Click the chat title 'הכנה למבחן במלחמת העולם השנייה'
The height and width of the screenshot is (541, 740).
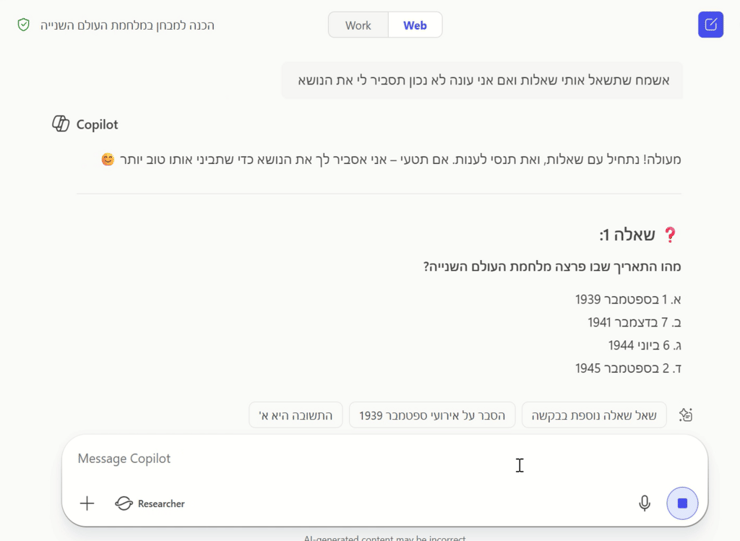pos(127,25)
